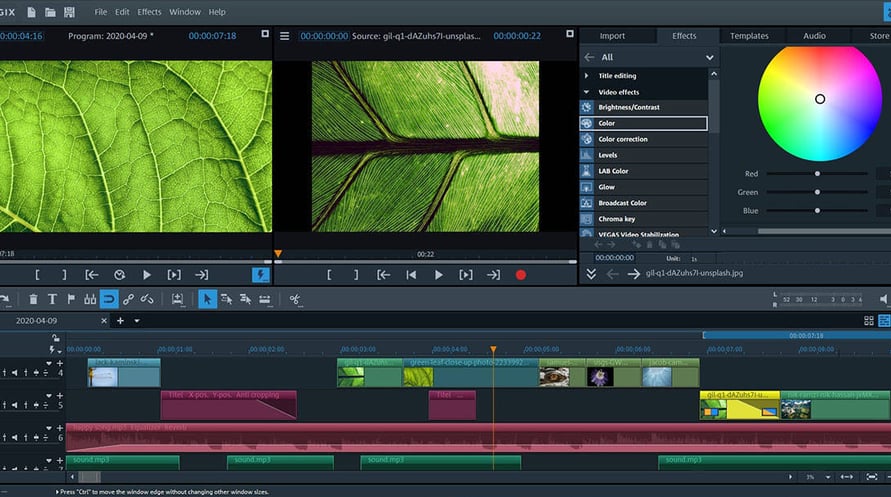Image resolution: width=891 pixels, height=497 pixels.
Task: Jump to range end in source monitor
Action: [493, 275]
